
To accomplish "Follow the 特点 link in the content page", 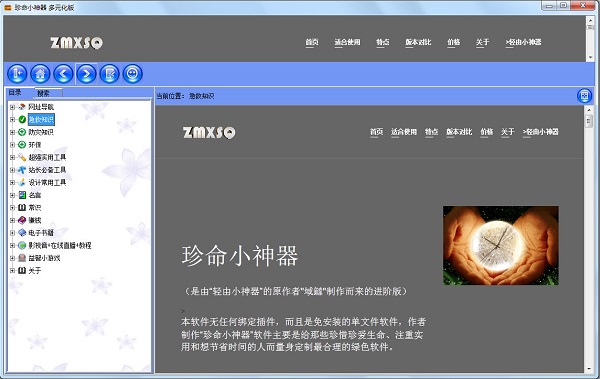I will (431, 132).
